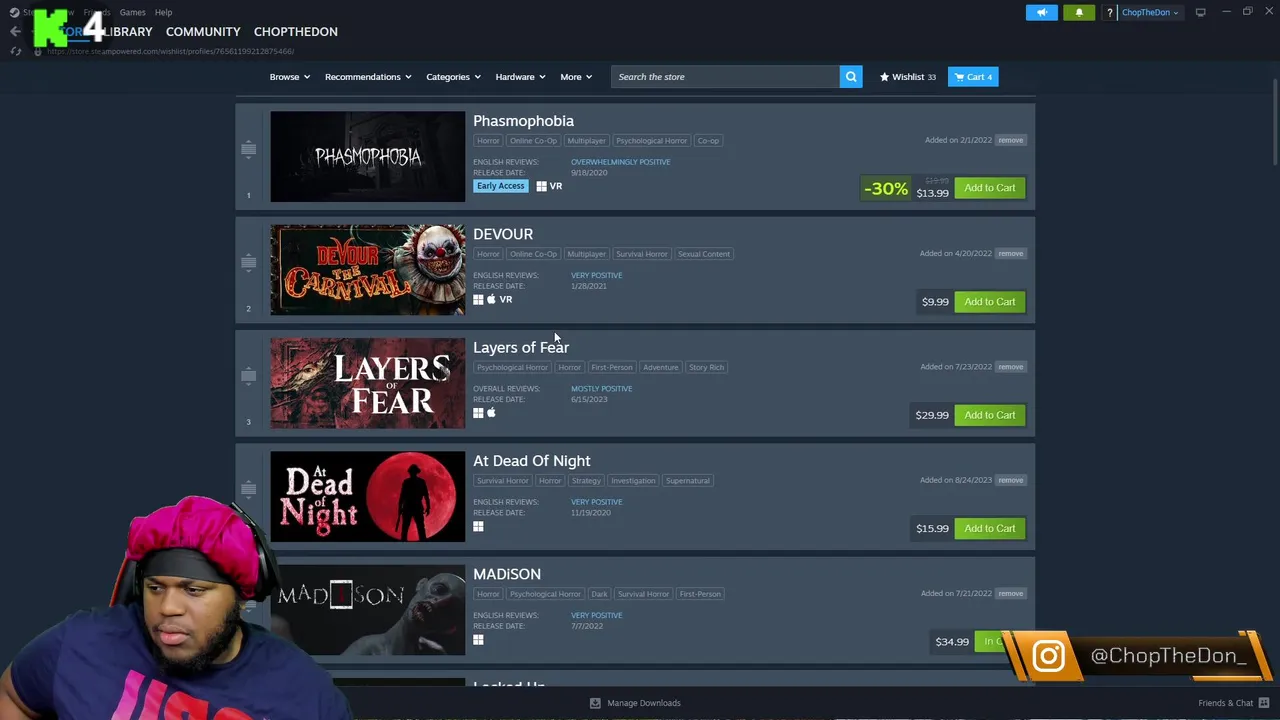The width and height of the screenshot is (1280, 720).
Task: Remove DEVOUR from wishlist
Action: click(x=1010, y=253)
